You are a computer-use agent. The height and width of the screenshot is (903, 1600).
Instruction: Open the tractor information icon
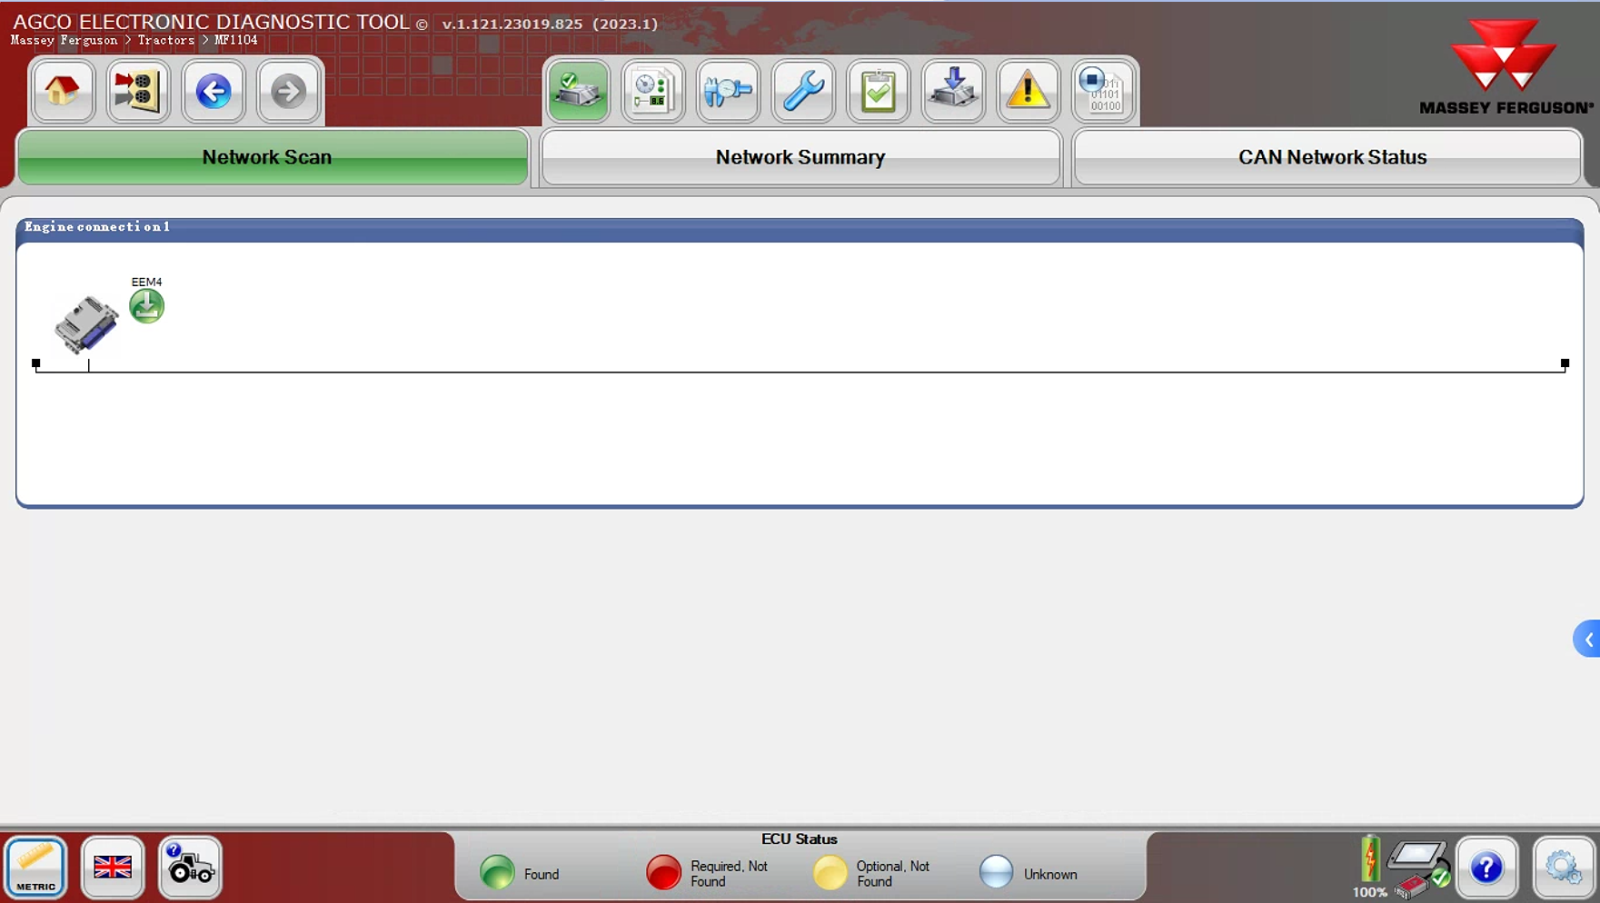tap(189, 866)
